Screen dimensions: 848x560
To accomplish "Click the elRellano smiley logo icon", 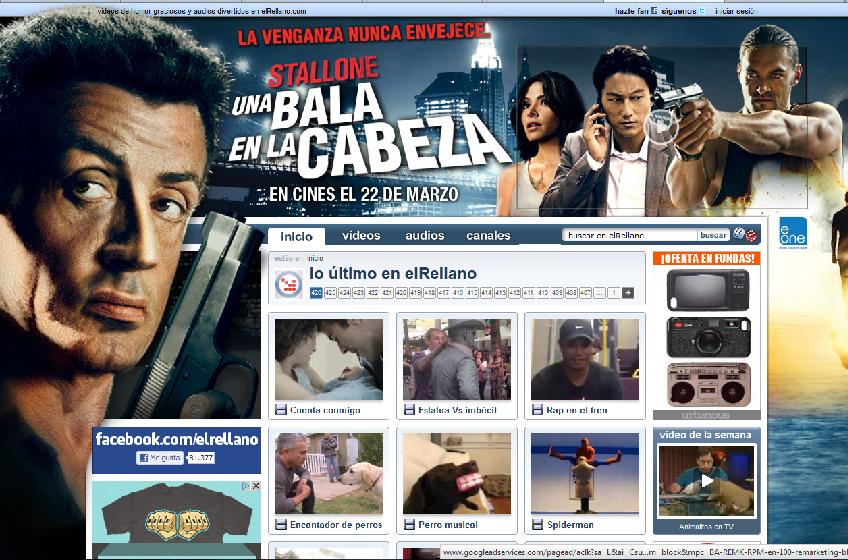I will [289, 284].
